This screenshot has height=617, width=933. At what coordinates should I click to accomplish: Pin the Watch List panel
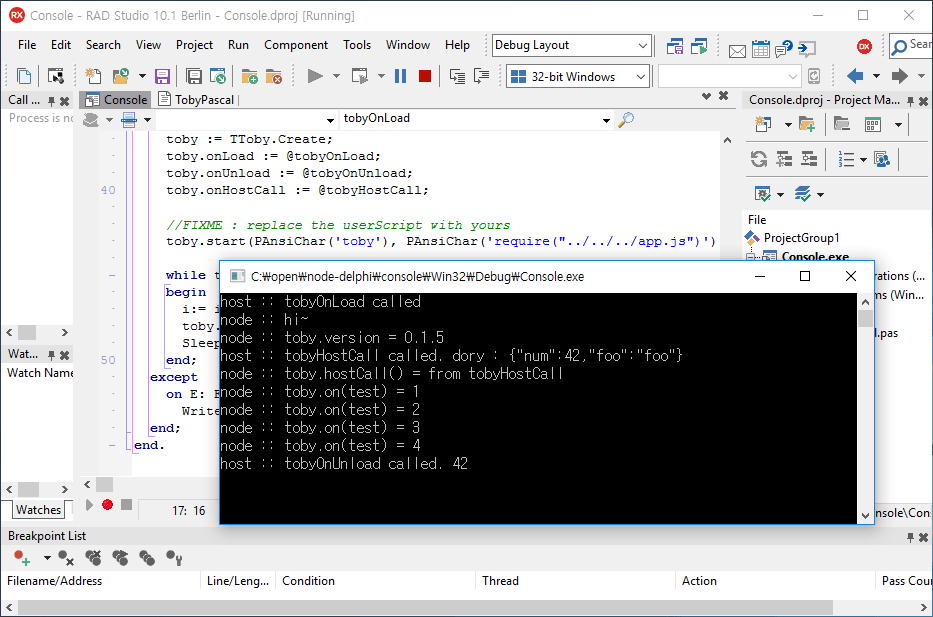tap(52, 355)
